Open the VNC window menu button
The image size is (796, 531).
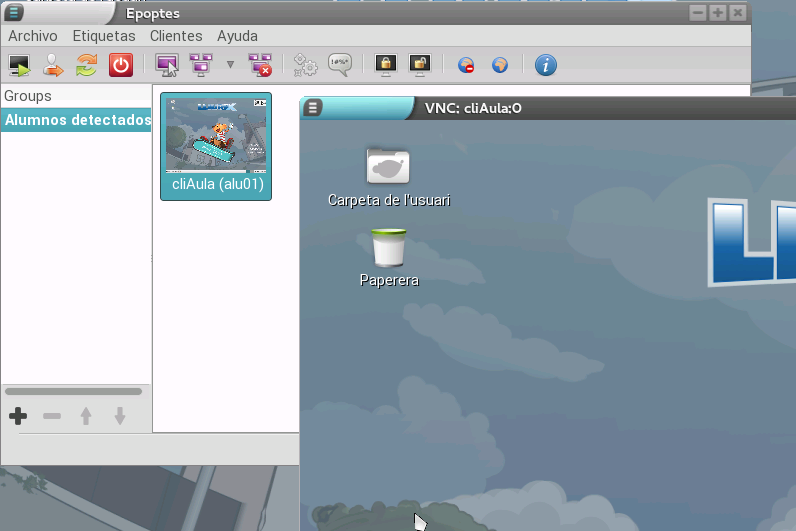(x=313, y=108)
